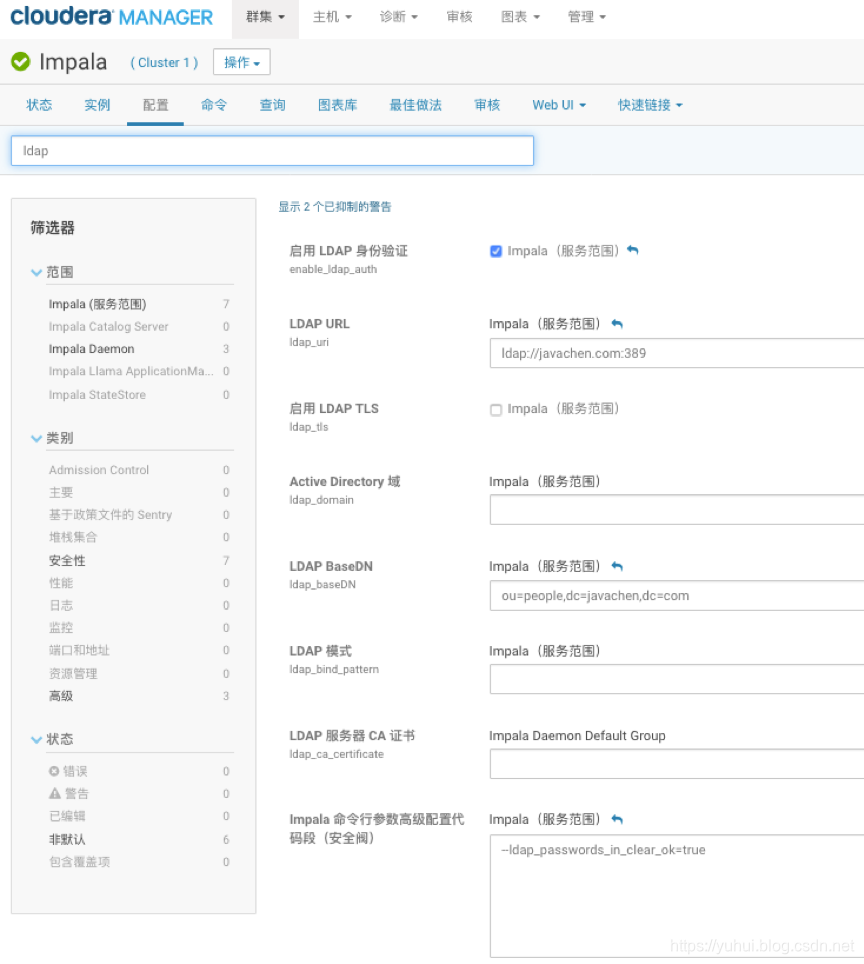
Task: Revert LDAP URL to default value
Action: 617,324
